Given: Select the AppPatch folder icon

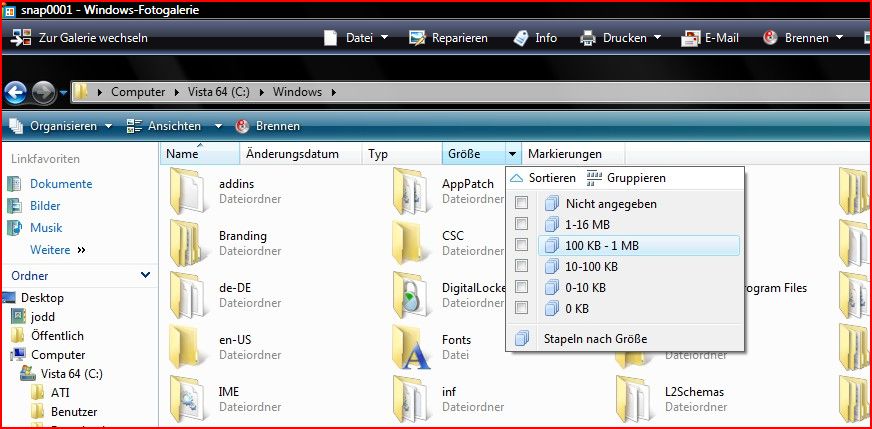Looking at the screenshot, I should 410,191.
